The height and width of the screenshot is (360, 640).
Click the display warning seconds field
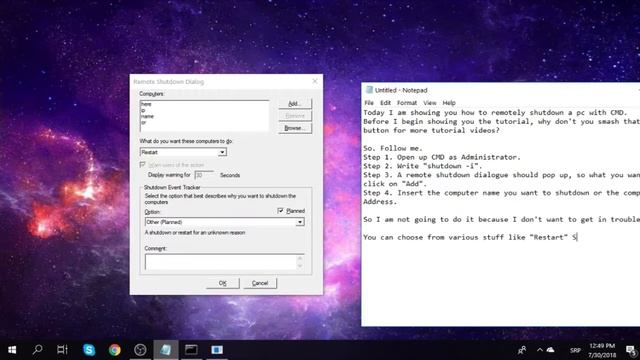tap(204, 175)
